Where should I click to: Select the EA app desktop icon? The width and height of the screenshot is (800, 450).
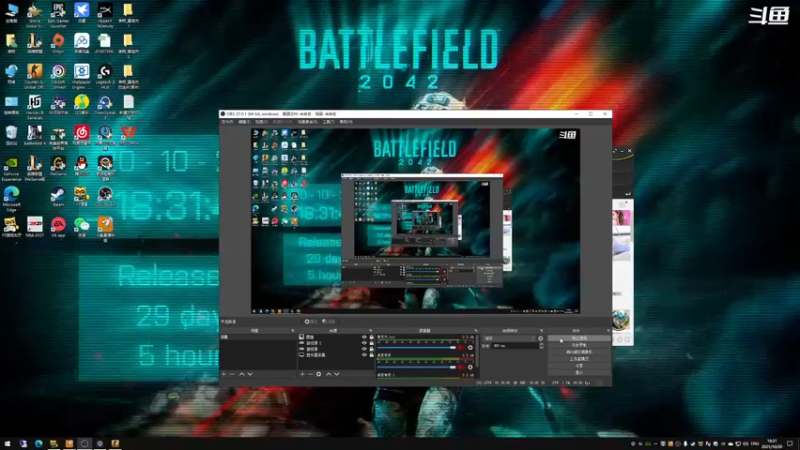tap(58, 227)
